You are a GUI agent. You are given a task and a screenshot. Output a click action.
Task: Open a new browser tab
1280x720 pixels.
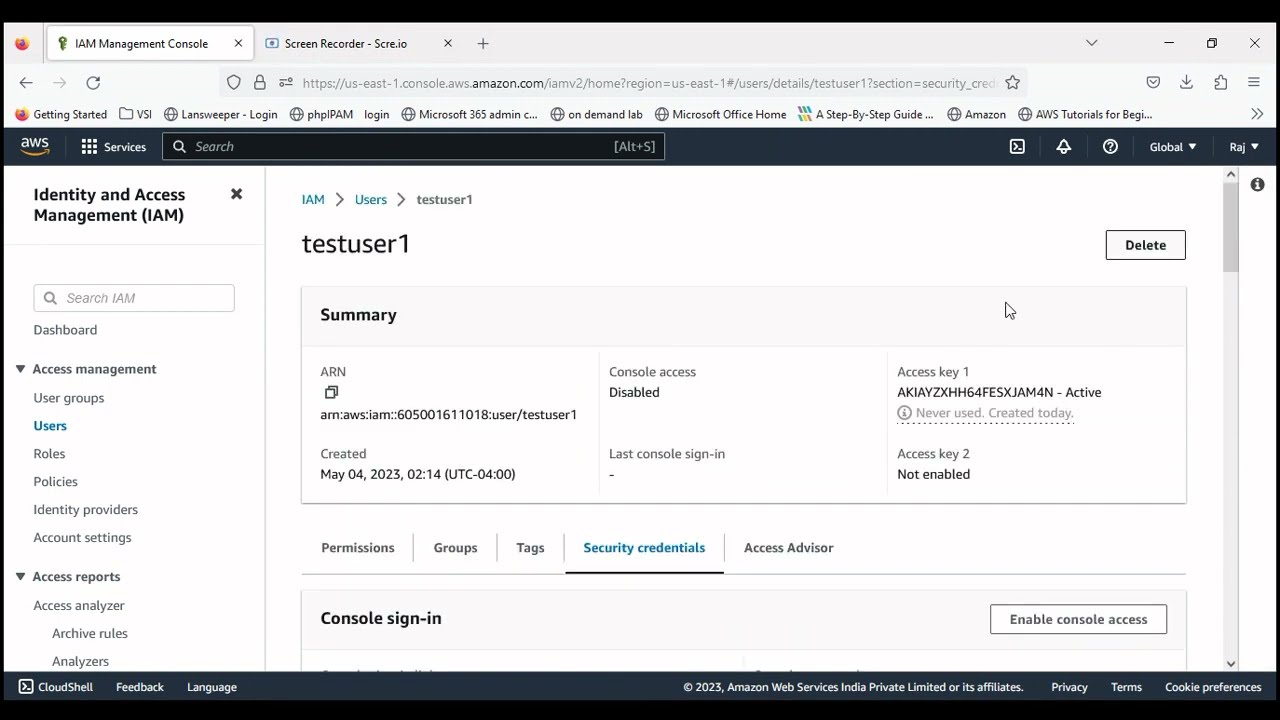tap(483, 44)
